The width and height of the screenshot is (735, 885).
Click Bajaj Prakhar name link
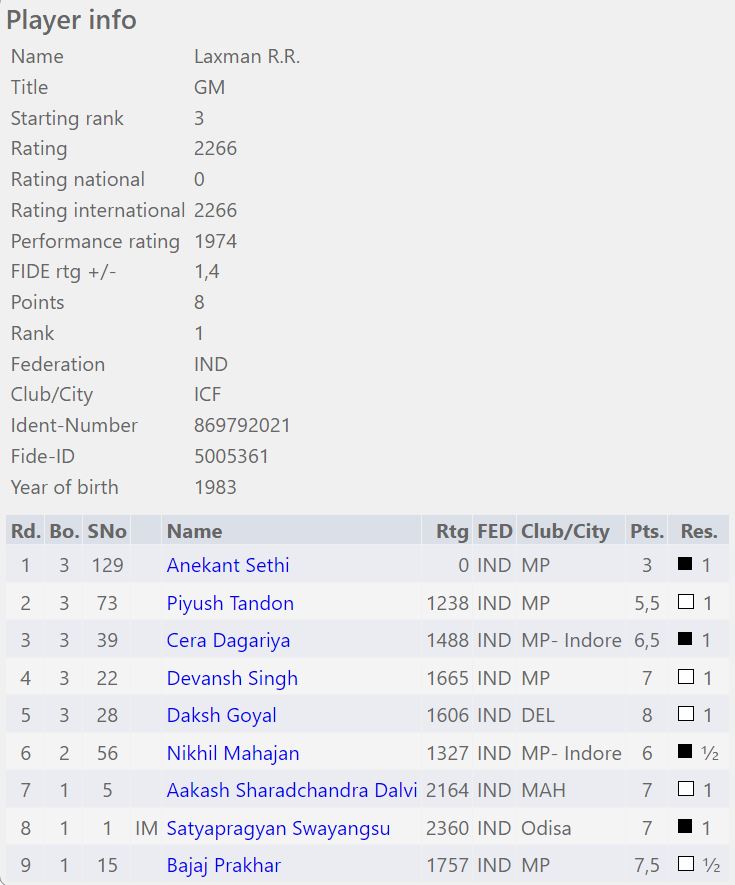(224, 865)
